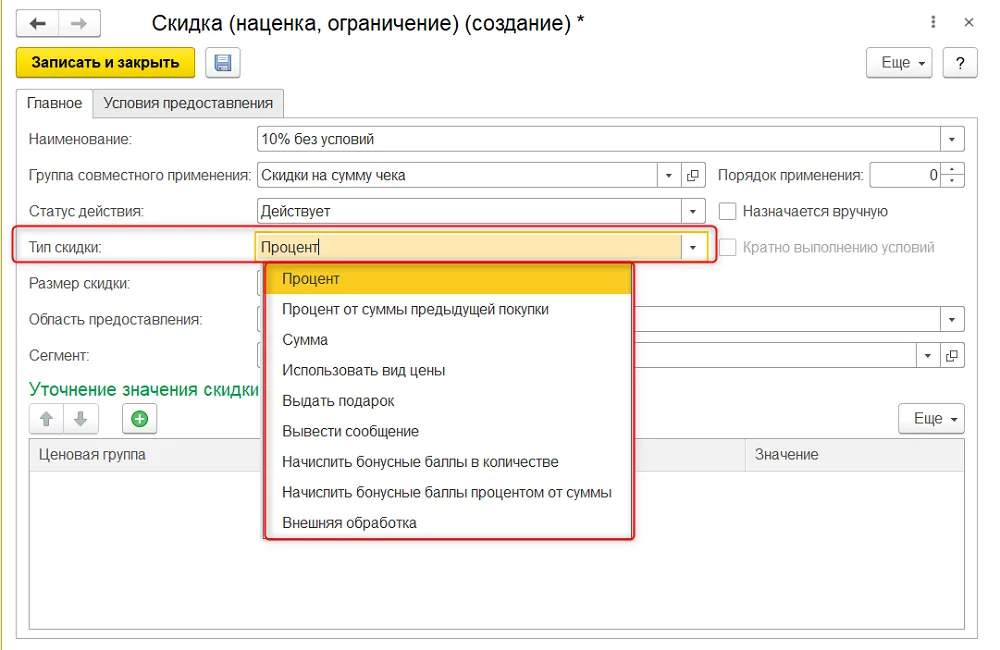Add a row with the green plus
This screenshot has height=650, width=1000.
tap(140, 418)
